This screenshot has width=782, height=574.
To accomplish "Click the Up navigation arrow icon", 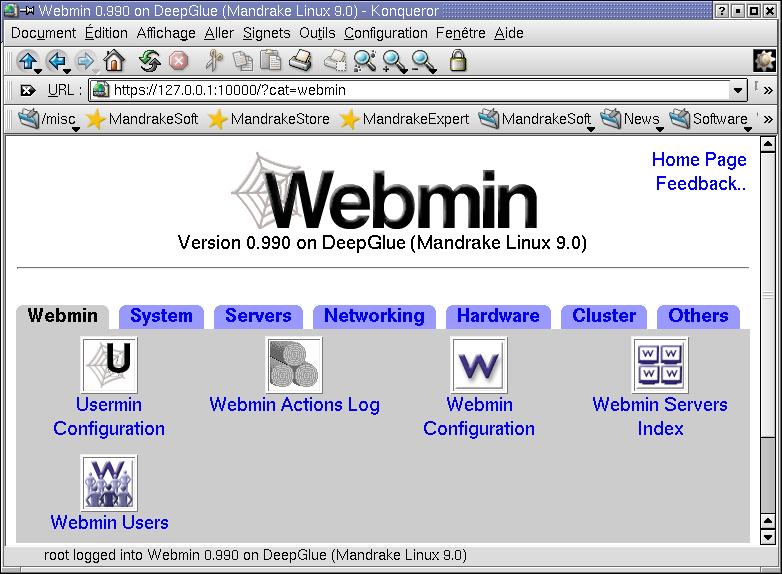I will tap(28, 61).
